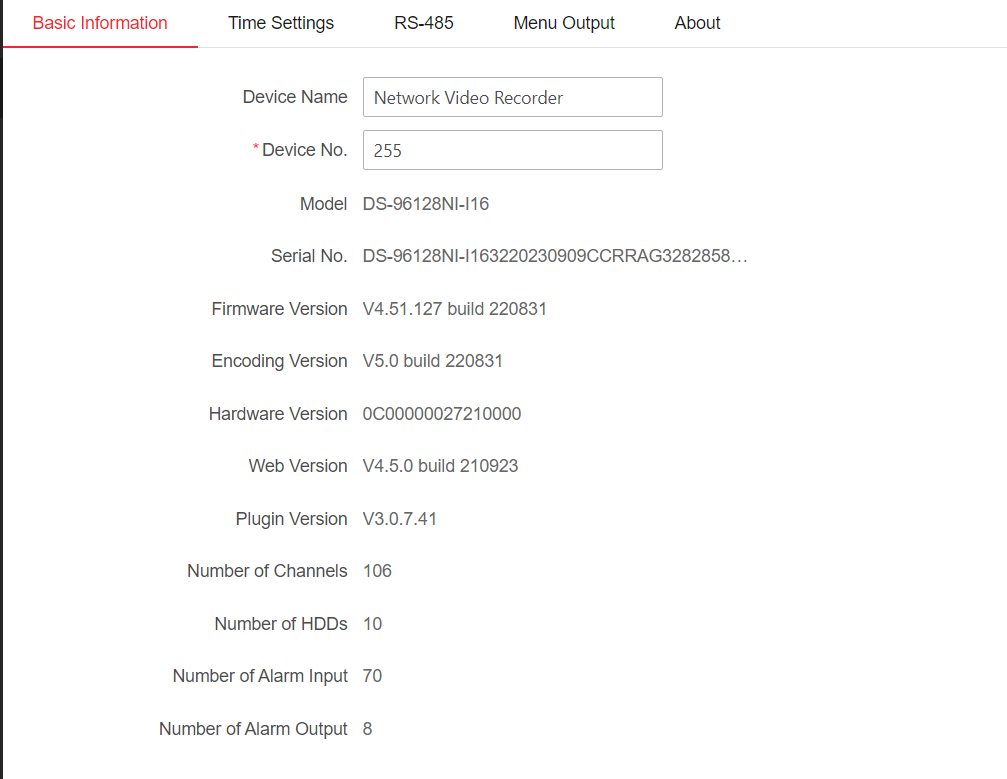Go to the RS-485 tab
Image resolution: width=1007 pixels, height=779 pixels.
coord(423,23)
